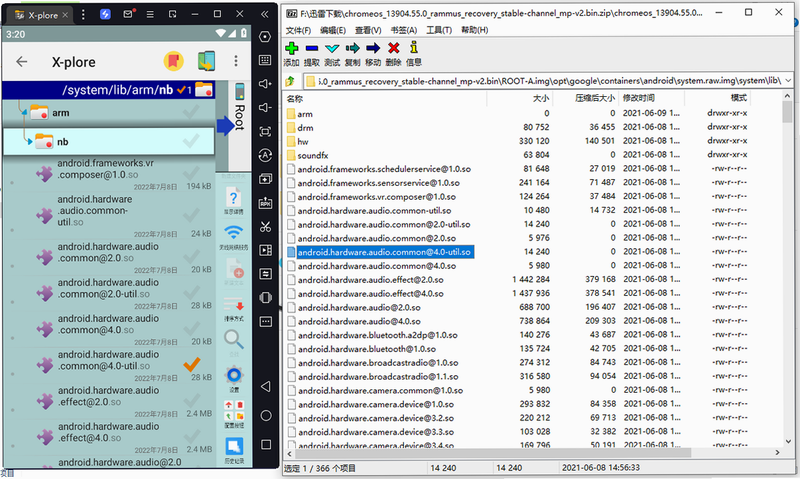Screen dimensions: 800x479
Task: Go up one folder level in 7-Zip
Action: coord(290,81)
